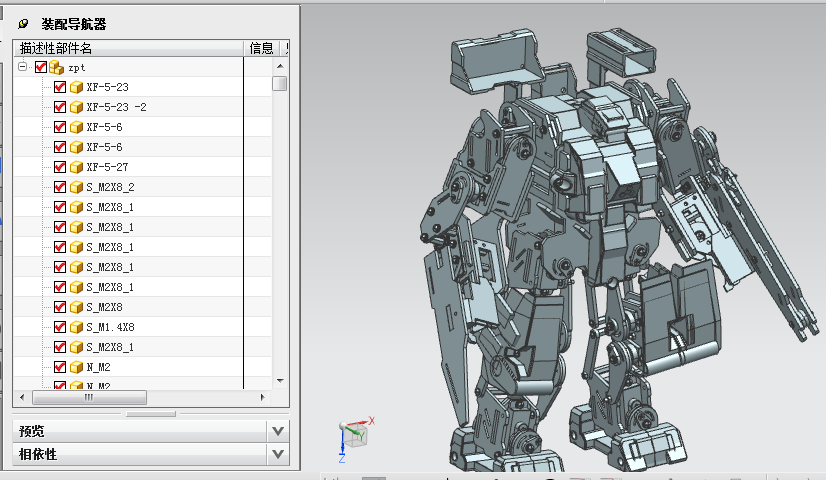Click the component icon beside S_M2X8

(76, 307)
